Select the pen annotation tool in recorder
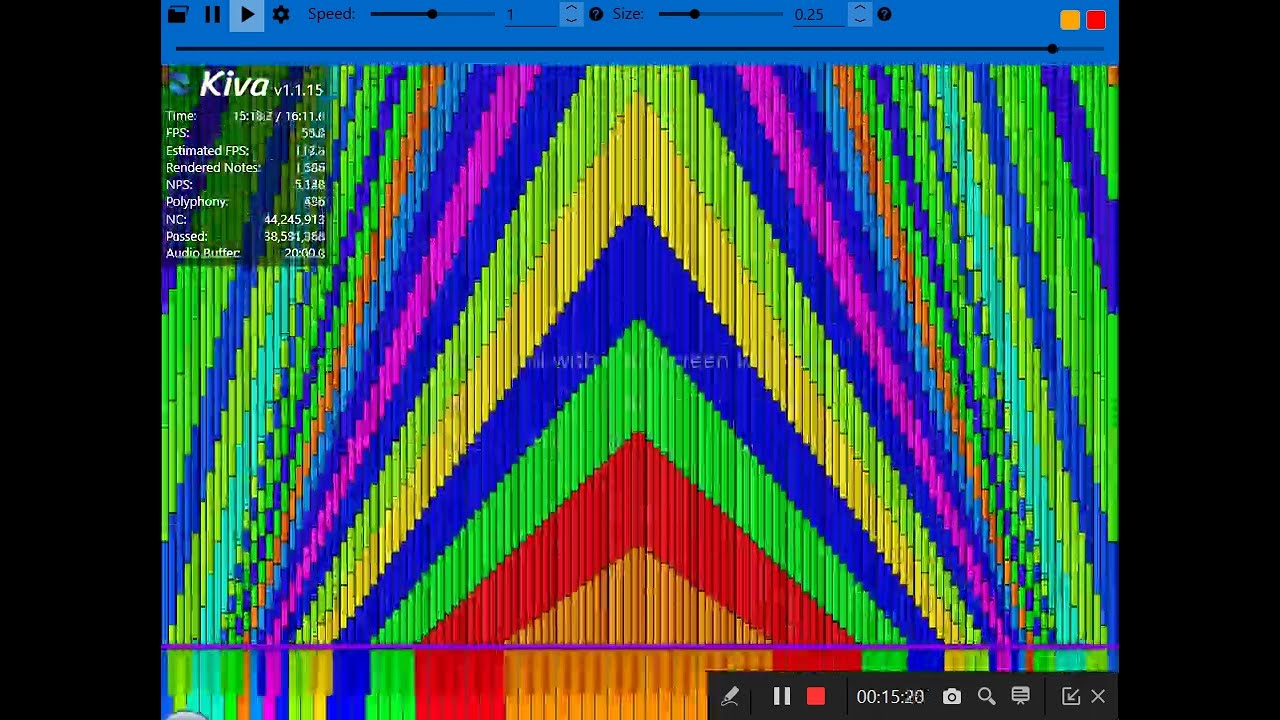1280x720 pixels. (x=730, y=697)
